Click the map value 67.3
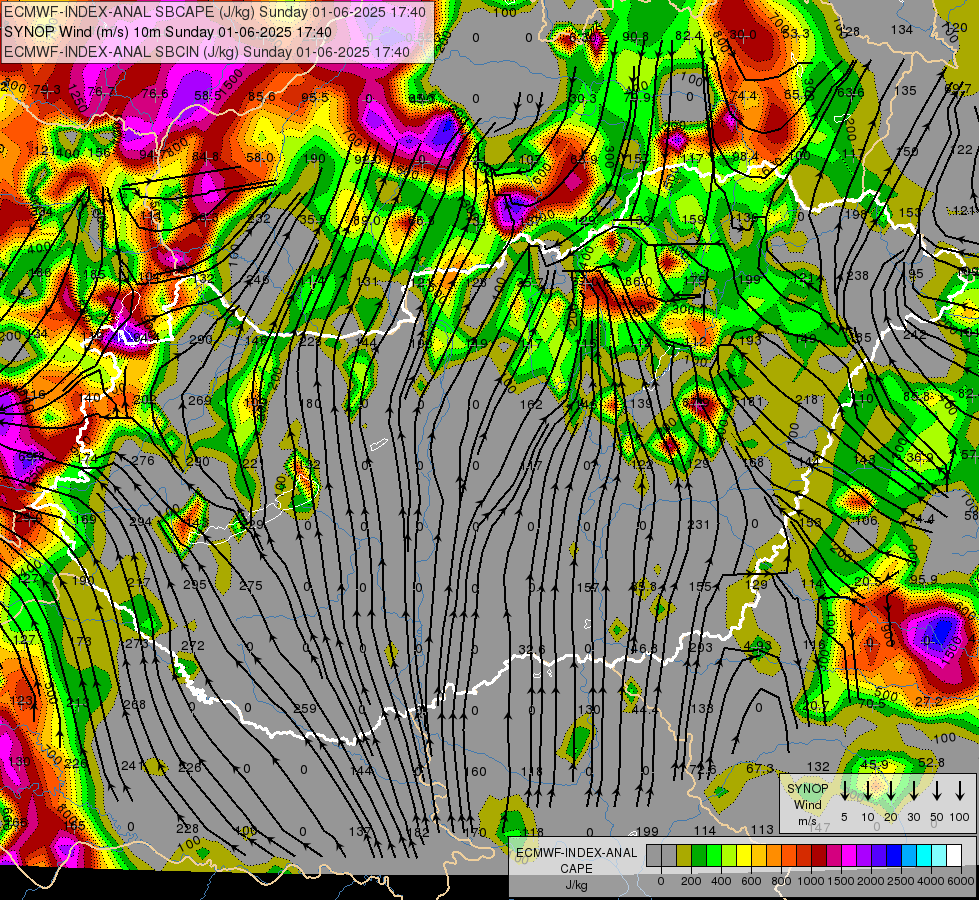The width and height of the screenshot is (979, 900). (x=759, y=768)
